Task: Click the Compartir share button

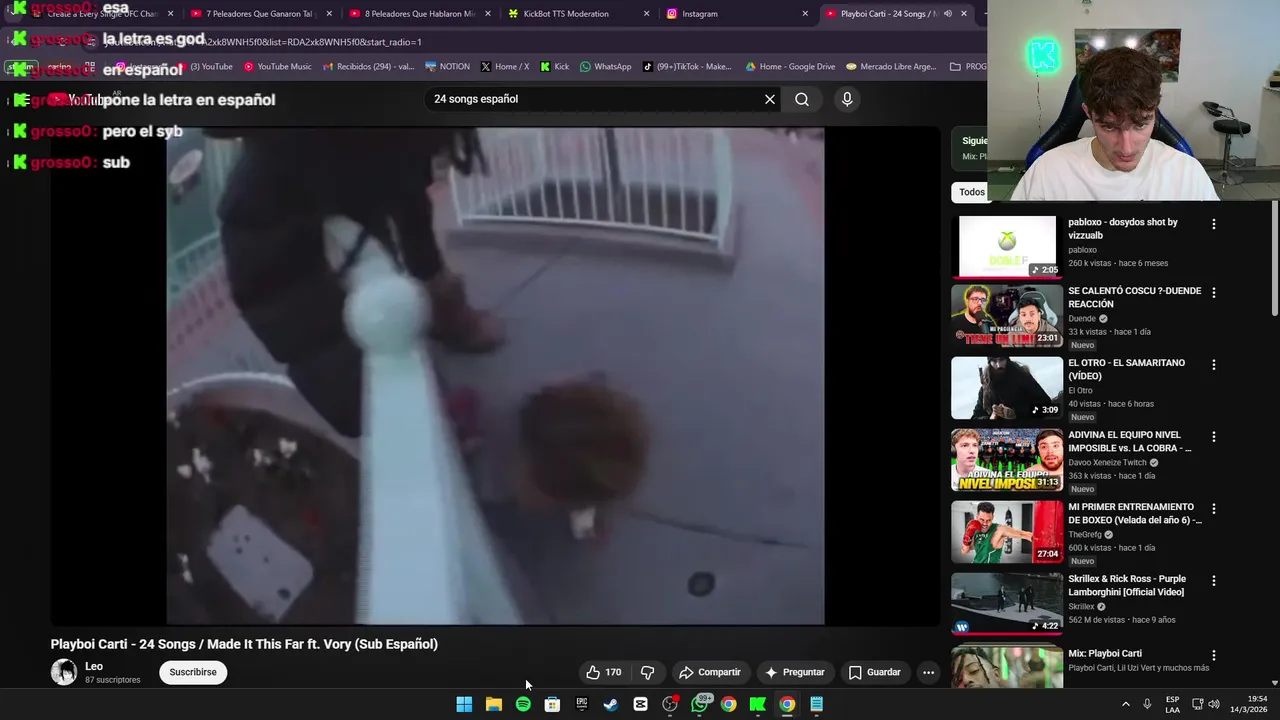Action: (x=710, y=672)
